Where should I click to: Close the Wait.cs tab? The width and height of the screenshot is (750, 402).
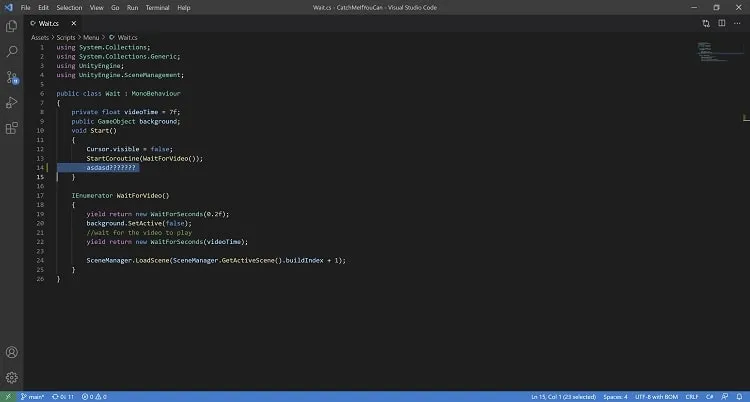tap(74, 23)
